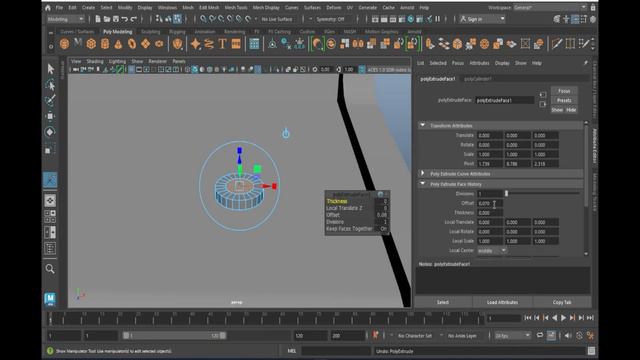Click the Save Scene icon
This screenshot has width=640, height=360.
(x=116, y=19)
